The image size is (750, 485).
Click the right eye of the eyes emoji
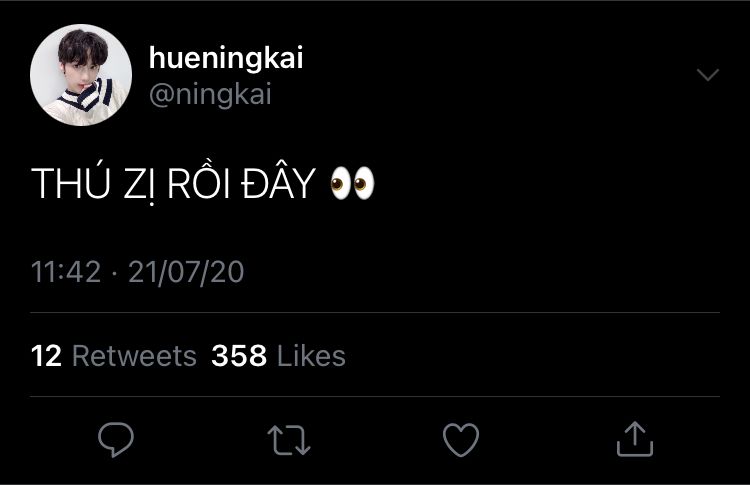364,184
